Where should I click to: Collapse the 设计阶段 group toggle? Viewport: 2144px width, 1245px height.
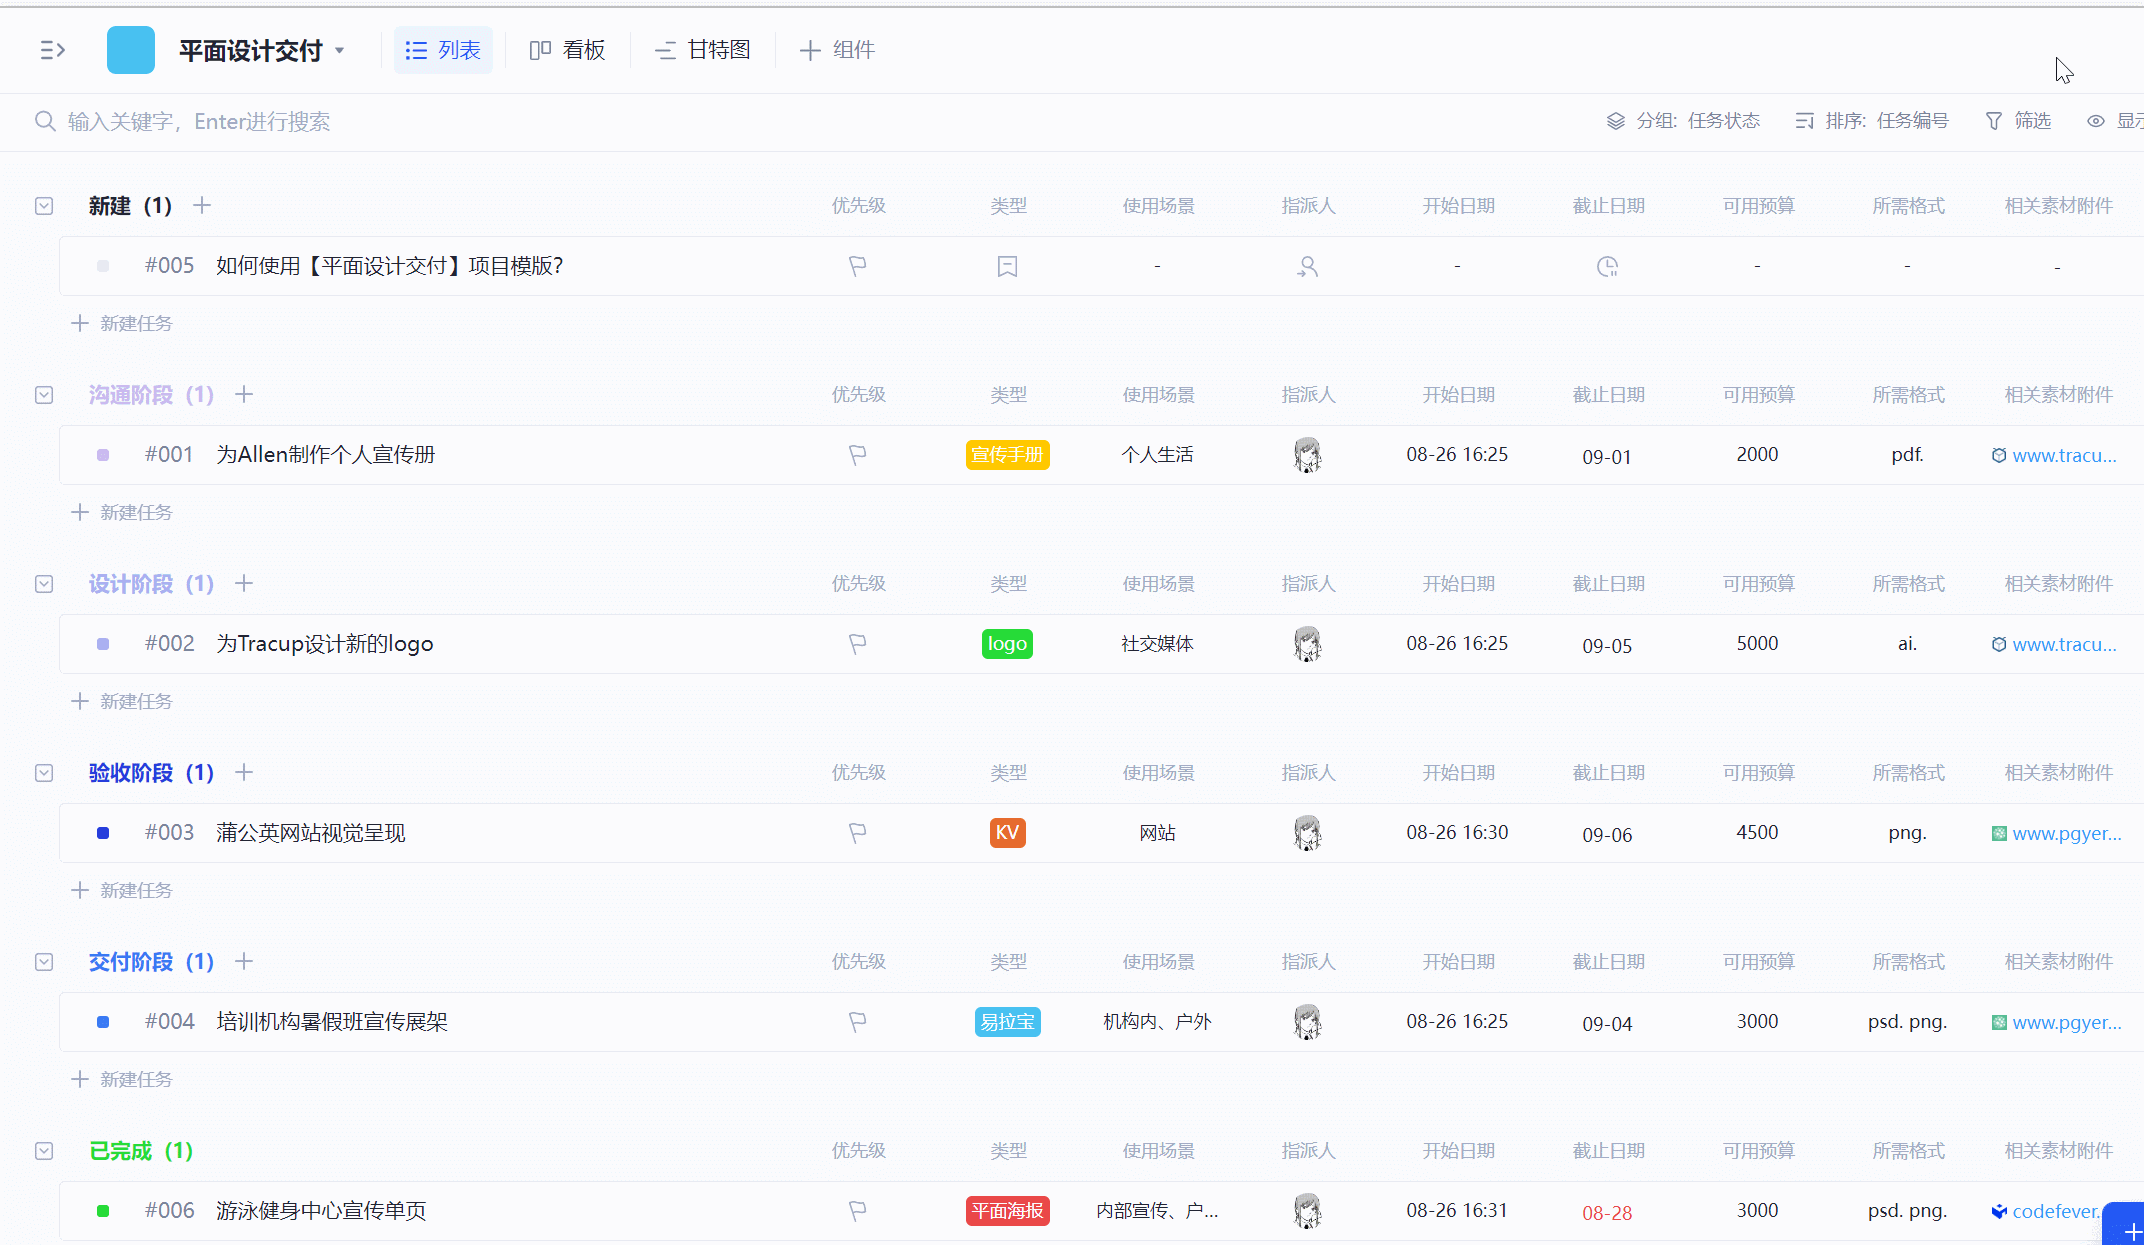pos(44,584)
